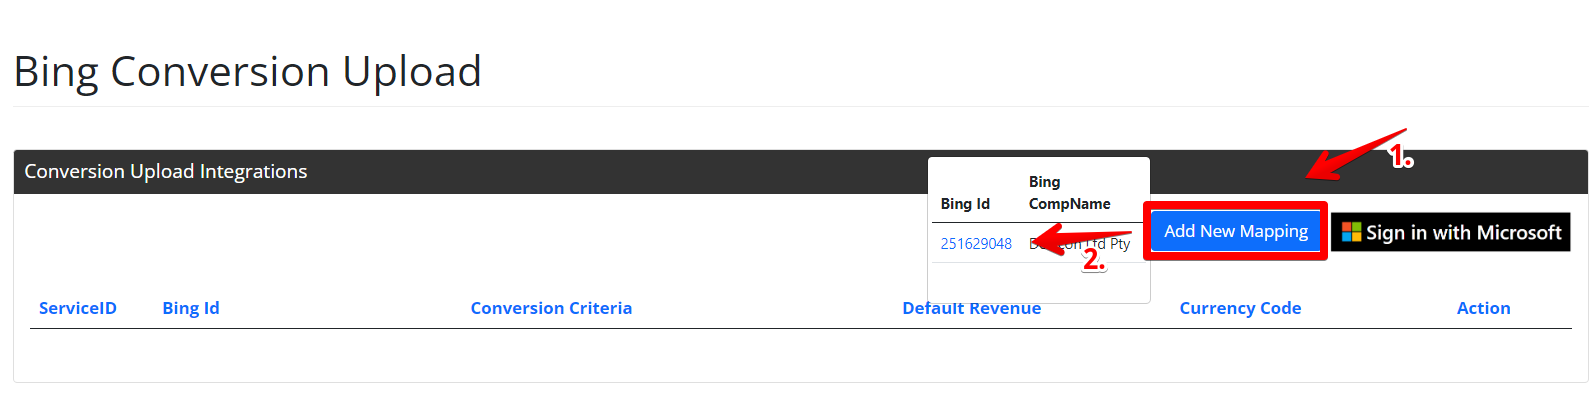Image resolution: width=1596 pixels, height=395 pixels.
Task: Click the red arrow pointing at the Bing Id
Action: [1080, 243]
